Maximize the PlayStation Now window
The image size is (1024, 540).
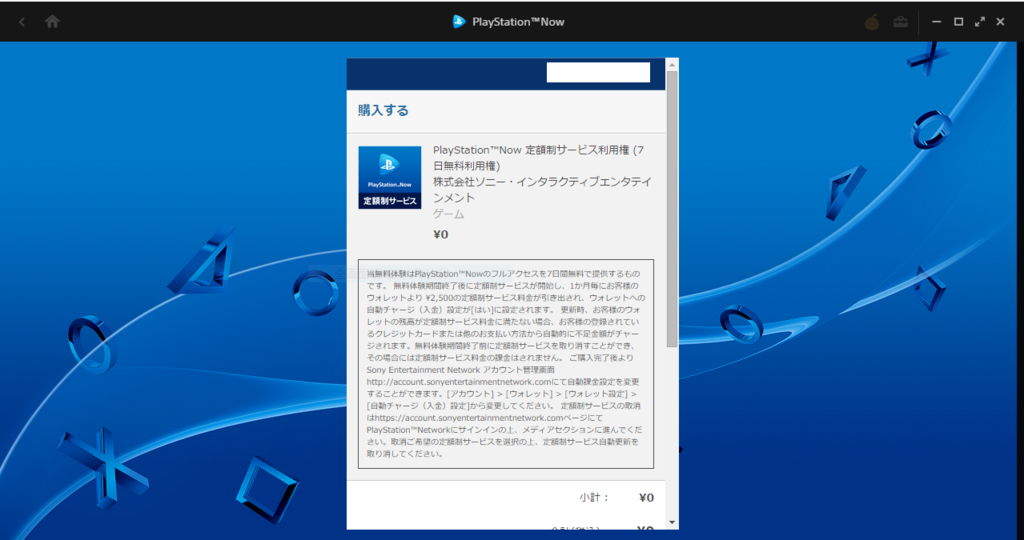[958, 22]
